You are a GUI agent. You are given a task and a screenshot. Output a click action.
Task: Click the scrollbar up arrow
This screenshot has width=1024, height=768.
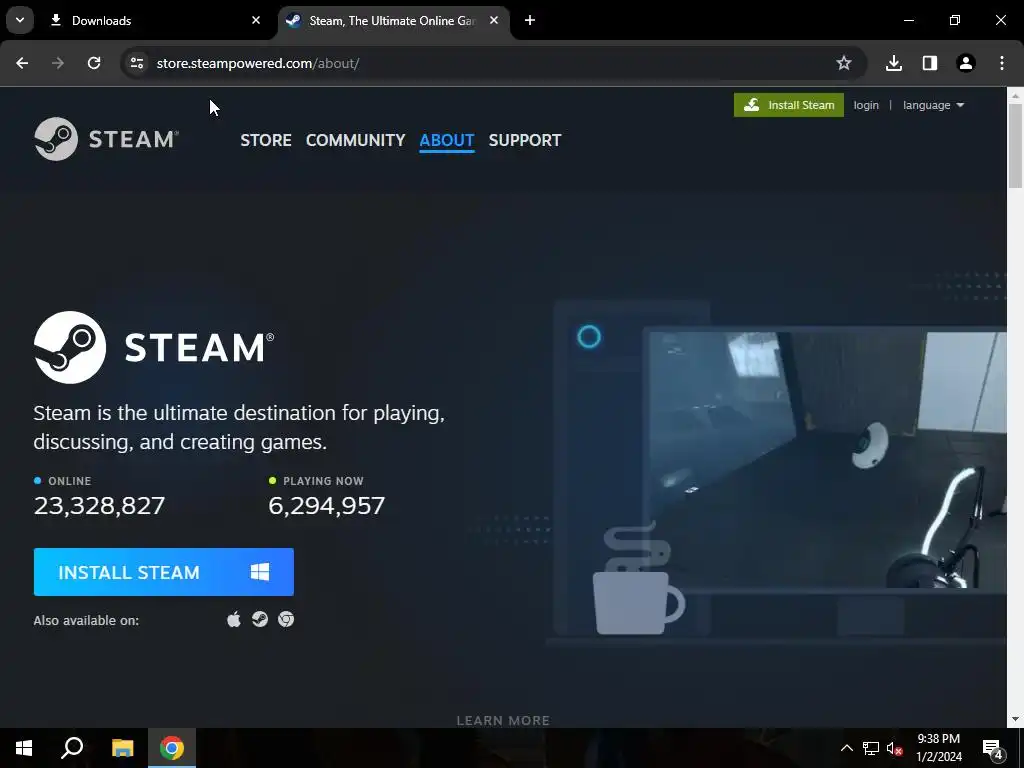pyautogui.click(x=1015, y=96)
